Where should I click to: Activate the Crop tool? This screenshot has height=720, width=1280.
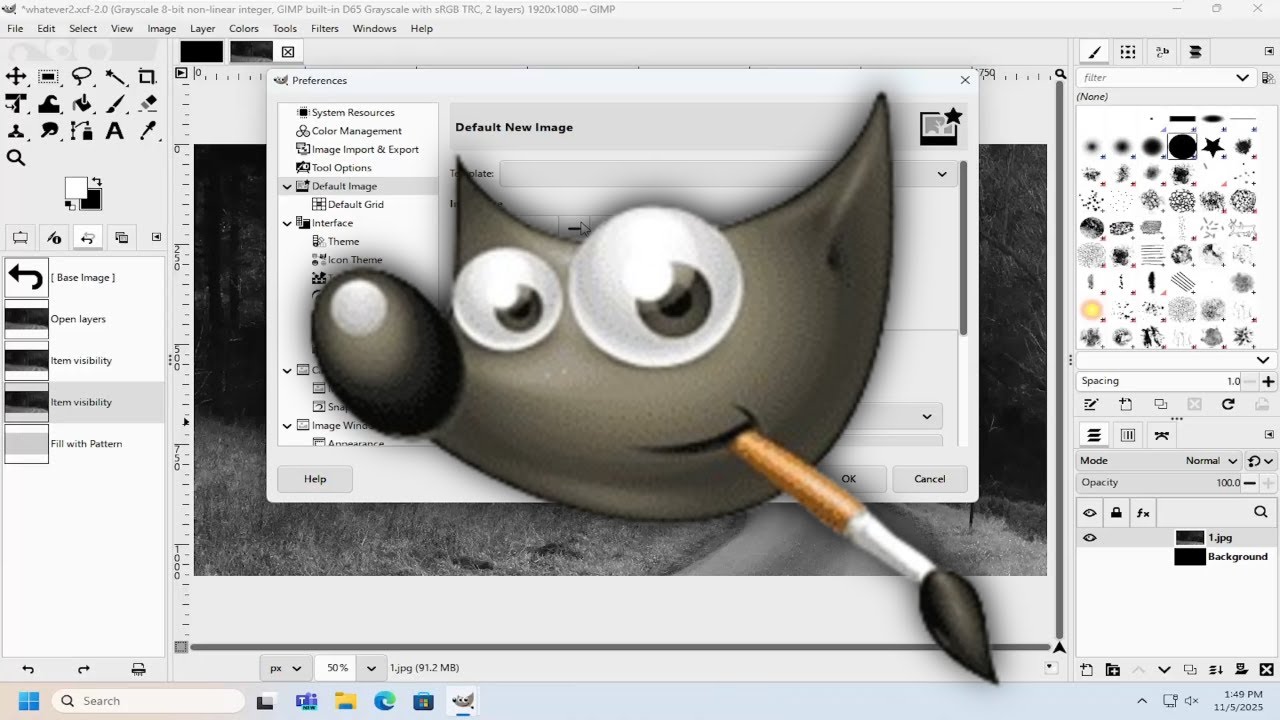(147, 77)
